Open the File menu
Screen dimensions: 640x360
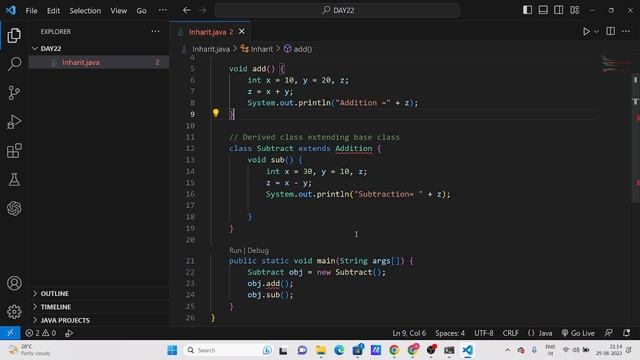click(x=31, y=11)
